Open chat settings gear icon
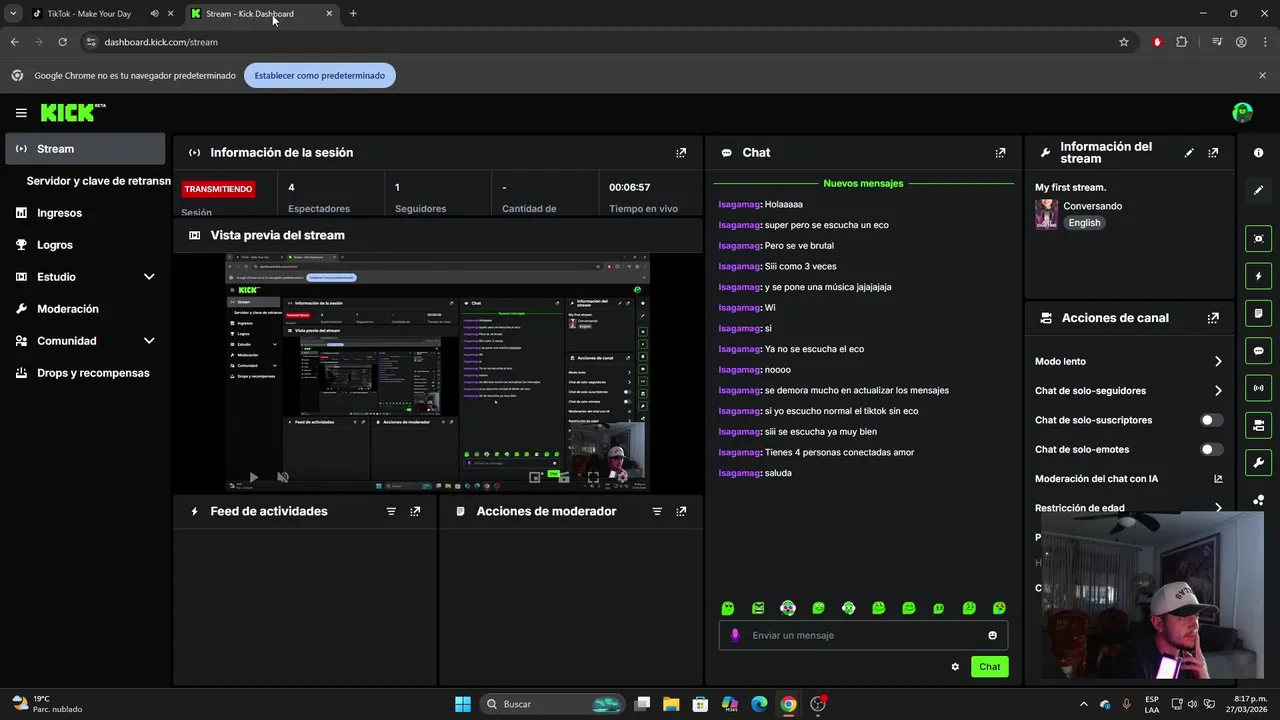 tap(955, 667)
